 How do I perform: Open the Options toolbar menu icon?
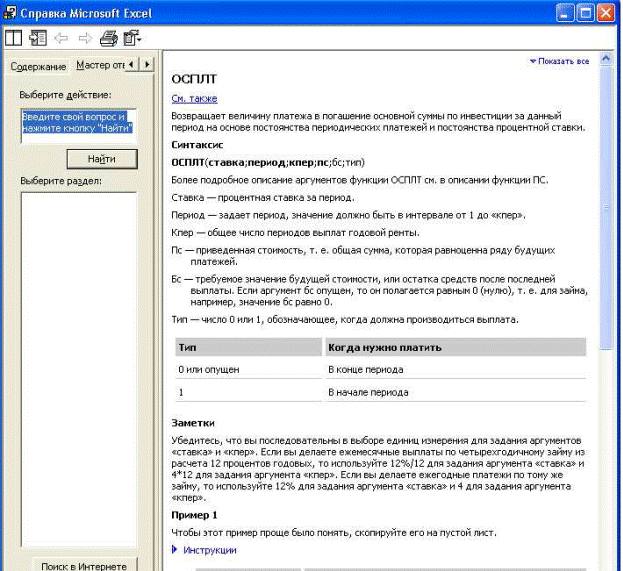[x=132, y=38]
